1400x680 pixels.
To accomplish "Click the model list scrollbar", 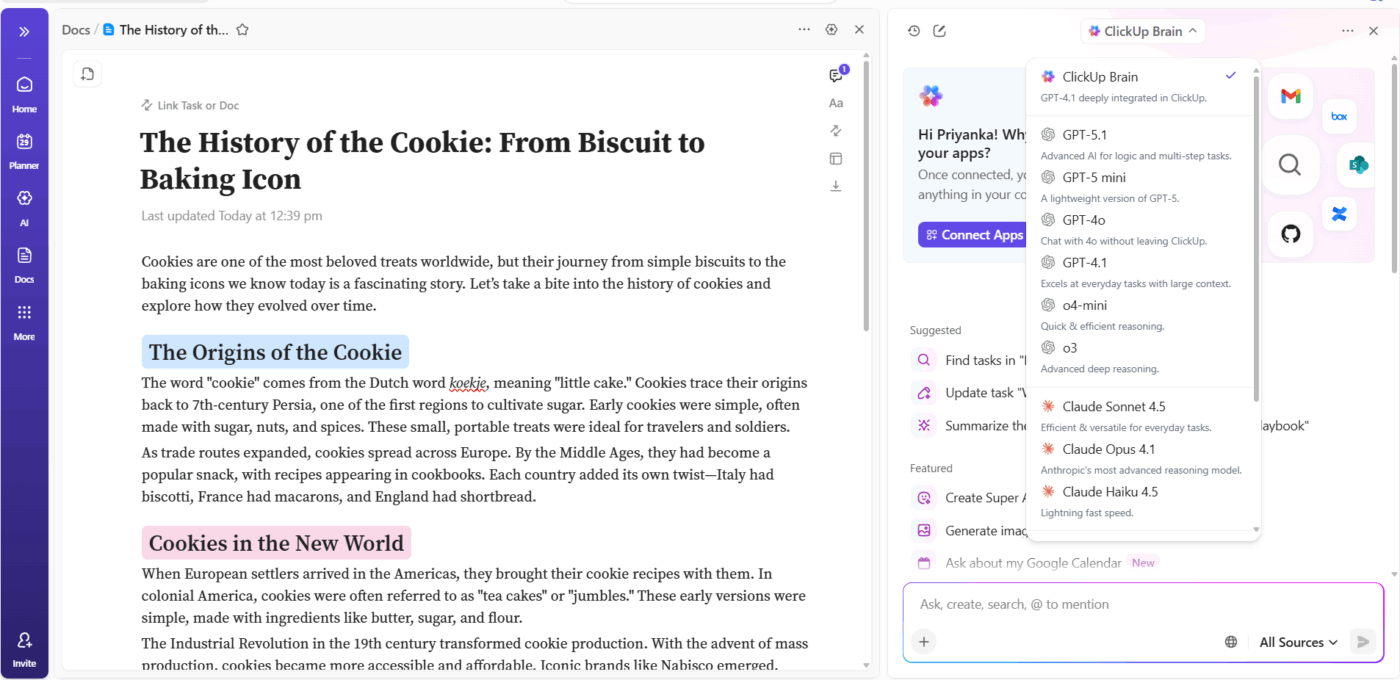I will coord(1256,240).
